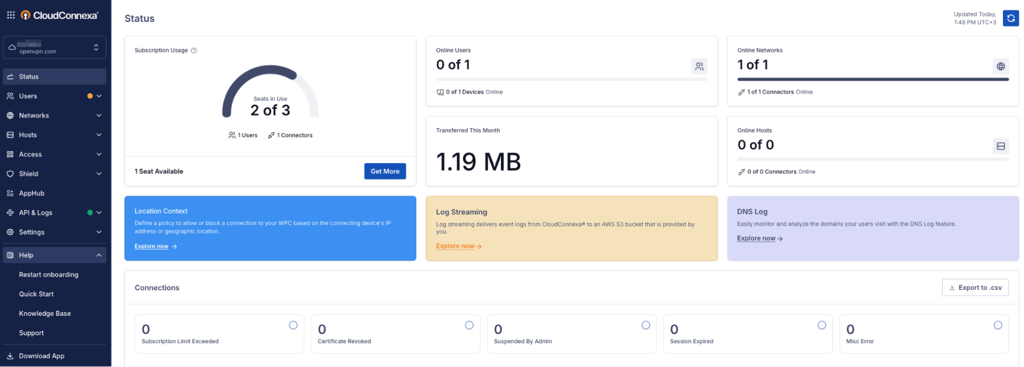Click the refresh icon next to Updated Today
The image size is (1024, 367).
1011,18
